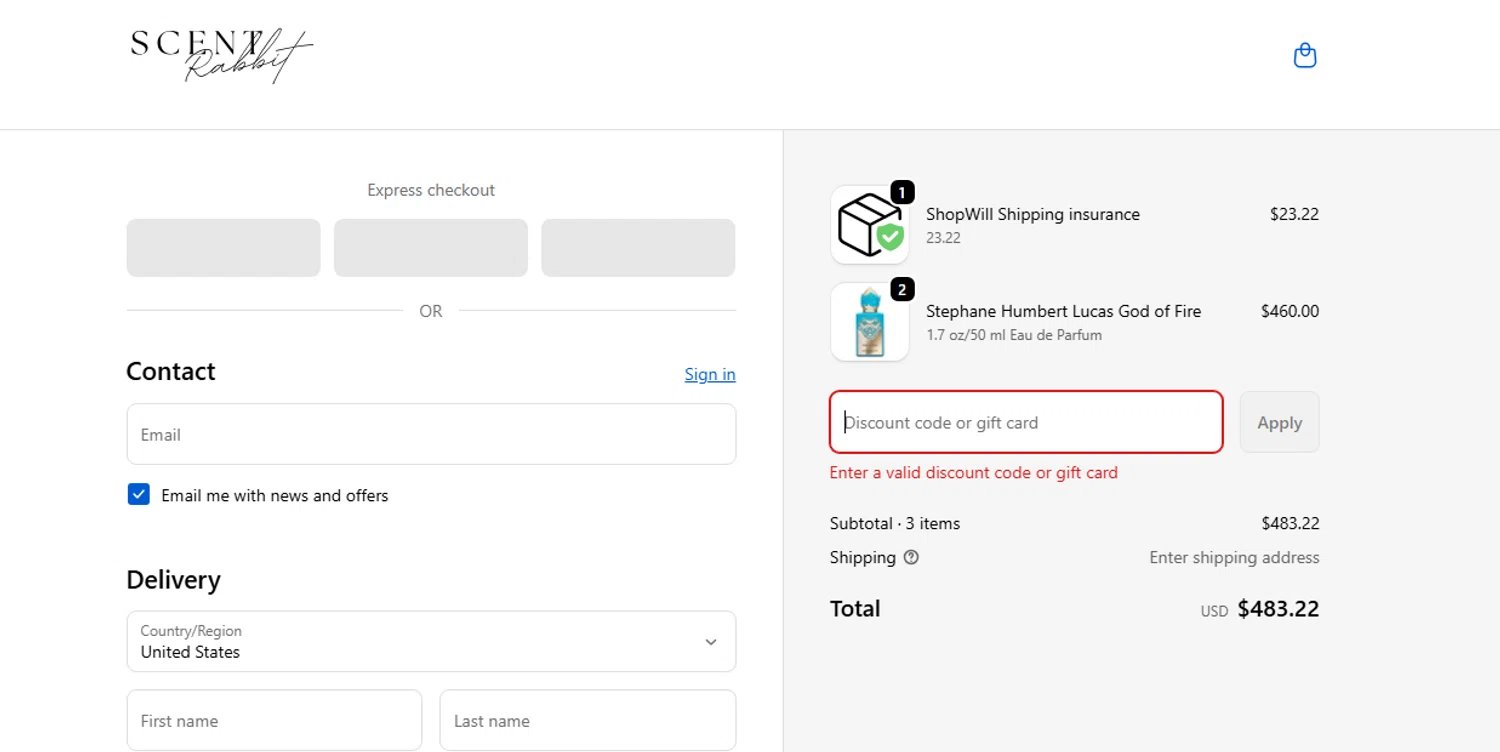Click the first express checkout button
Viewport: 1500px width, 752px height.
(x=223, y=248)
